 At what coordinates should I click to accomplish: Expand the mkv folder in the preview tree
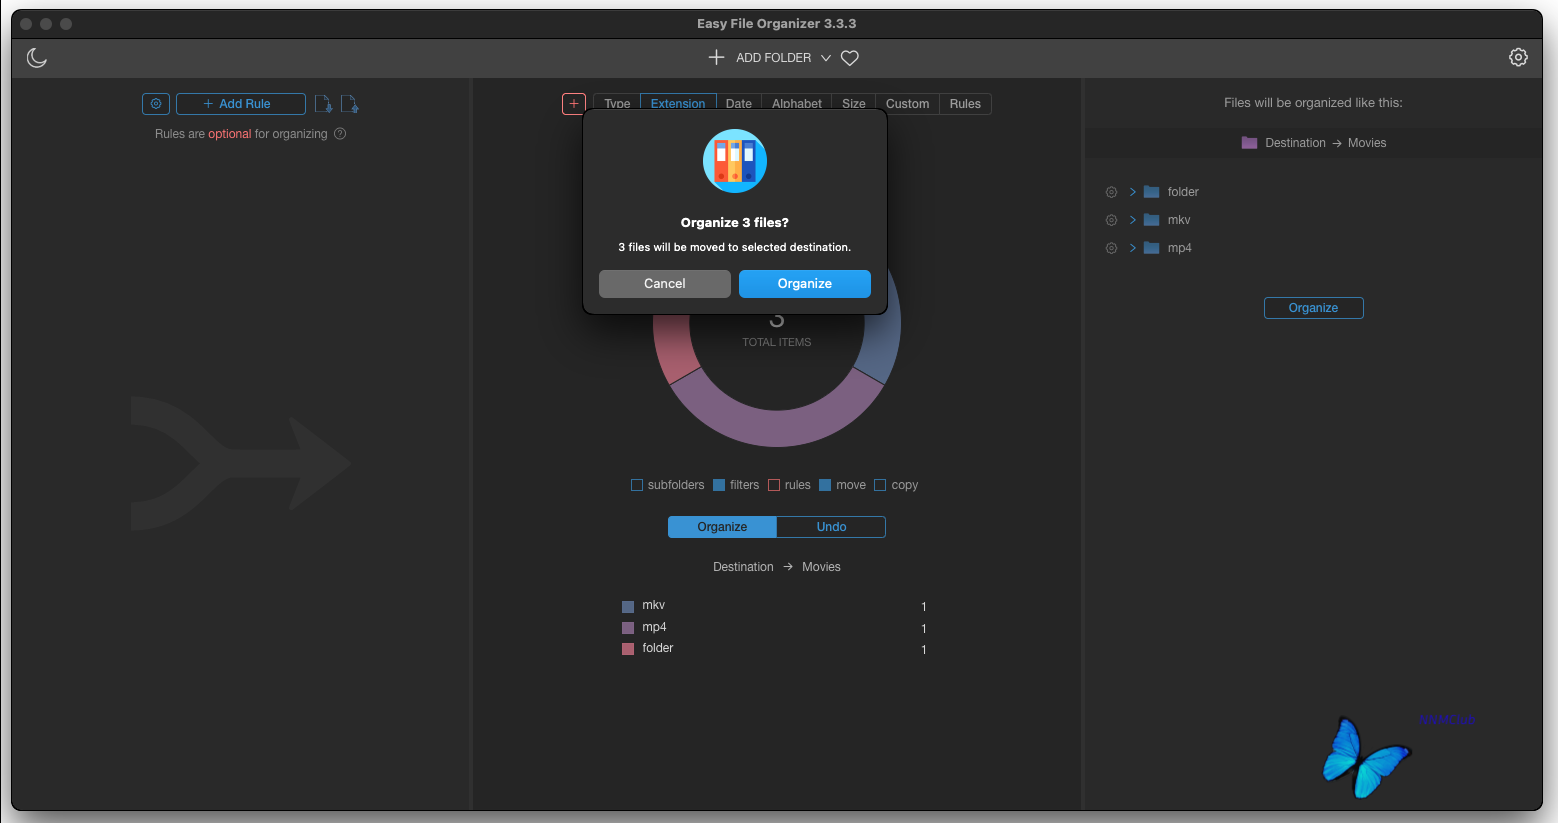point(1132,219)
